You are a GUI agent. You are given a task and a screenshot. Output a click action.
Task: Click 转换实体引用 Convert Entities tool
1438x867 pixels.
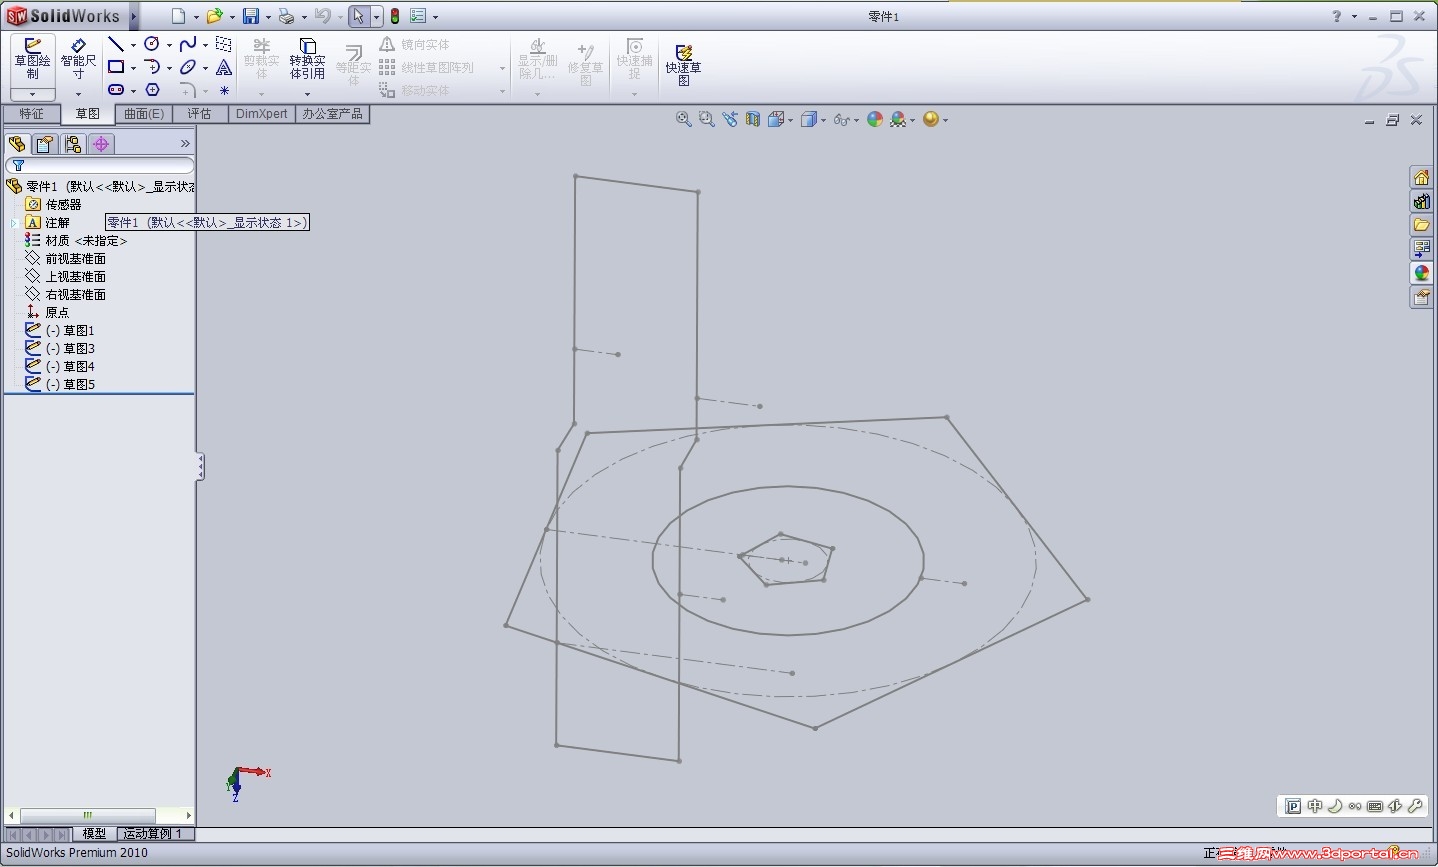click(x=307, y=60)
